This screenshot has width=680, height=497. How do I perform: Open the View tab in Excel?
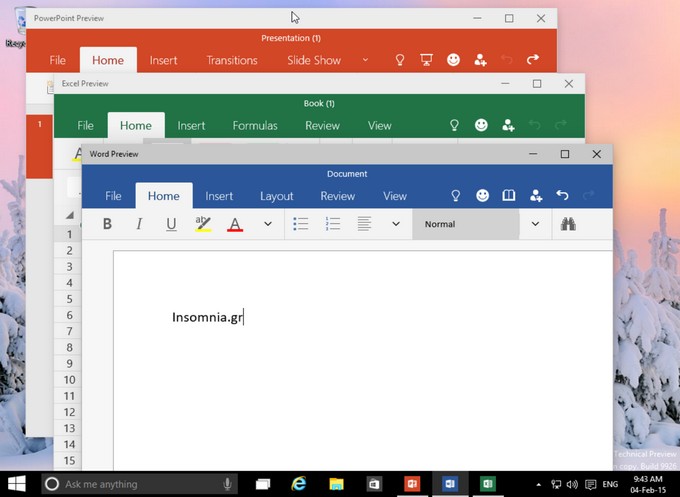click(379, 126)
